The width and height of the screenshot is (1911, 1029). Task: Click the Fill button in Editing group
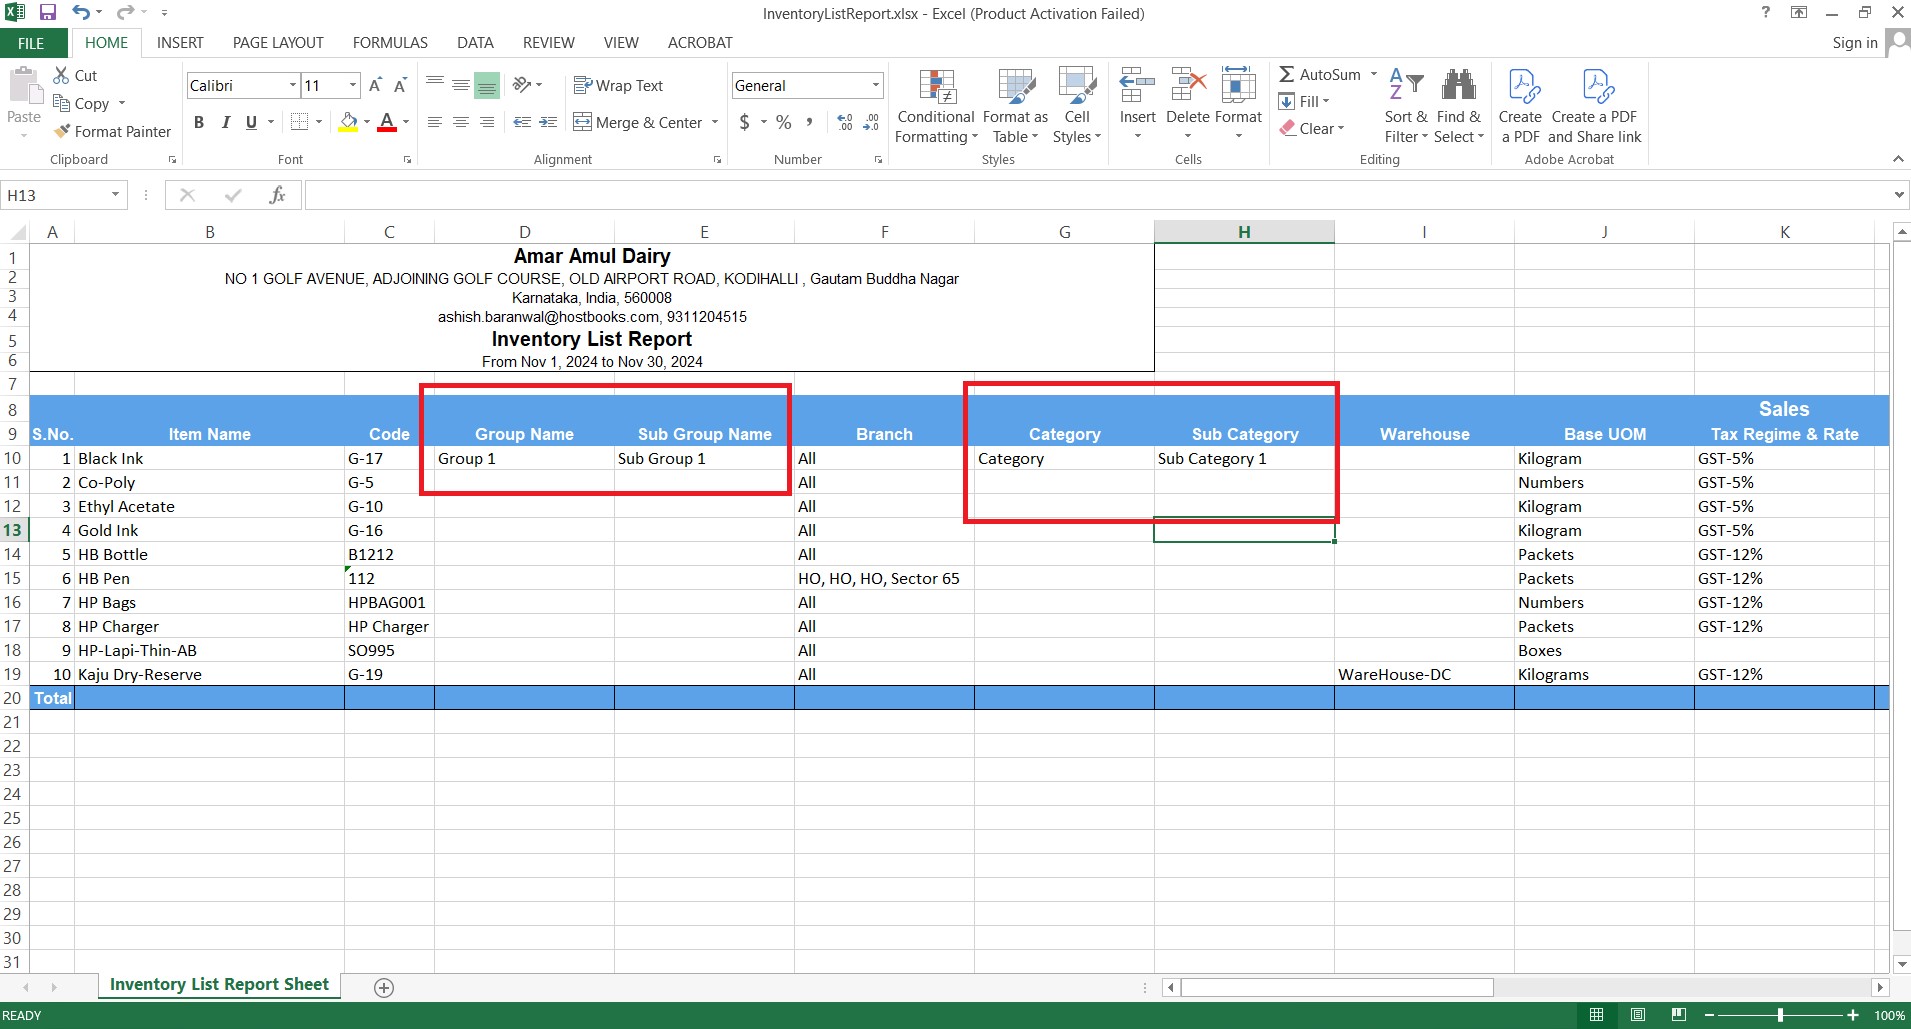tap(1305, 101)
